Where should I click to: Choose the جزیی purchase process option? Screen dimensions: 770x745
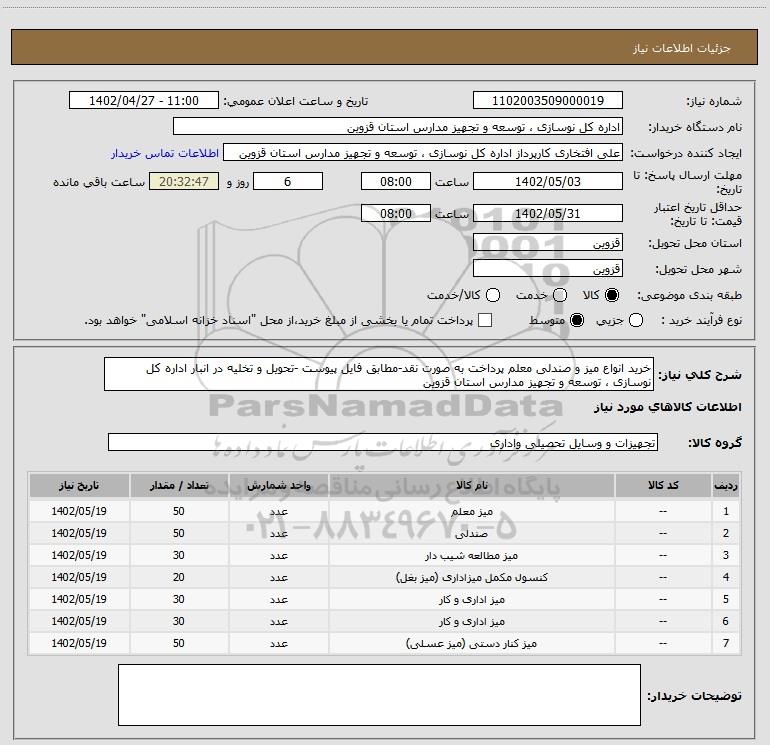pos(636,320)
